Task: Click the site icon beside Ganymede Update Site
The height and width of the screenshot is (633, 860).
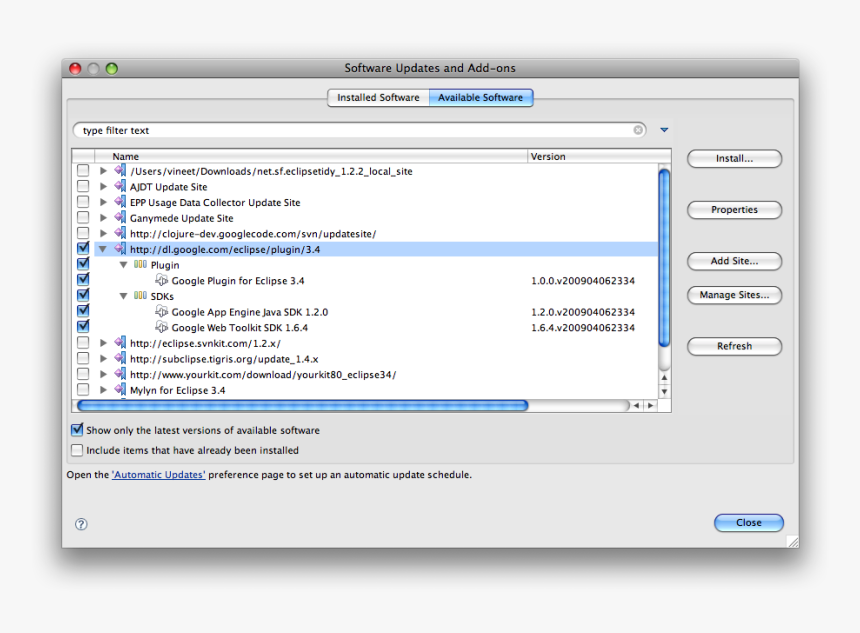Action: [x=120, y=218]
